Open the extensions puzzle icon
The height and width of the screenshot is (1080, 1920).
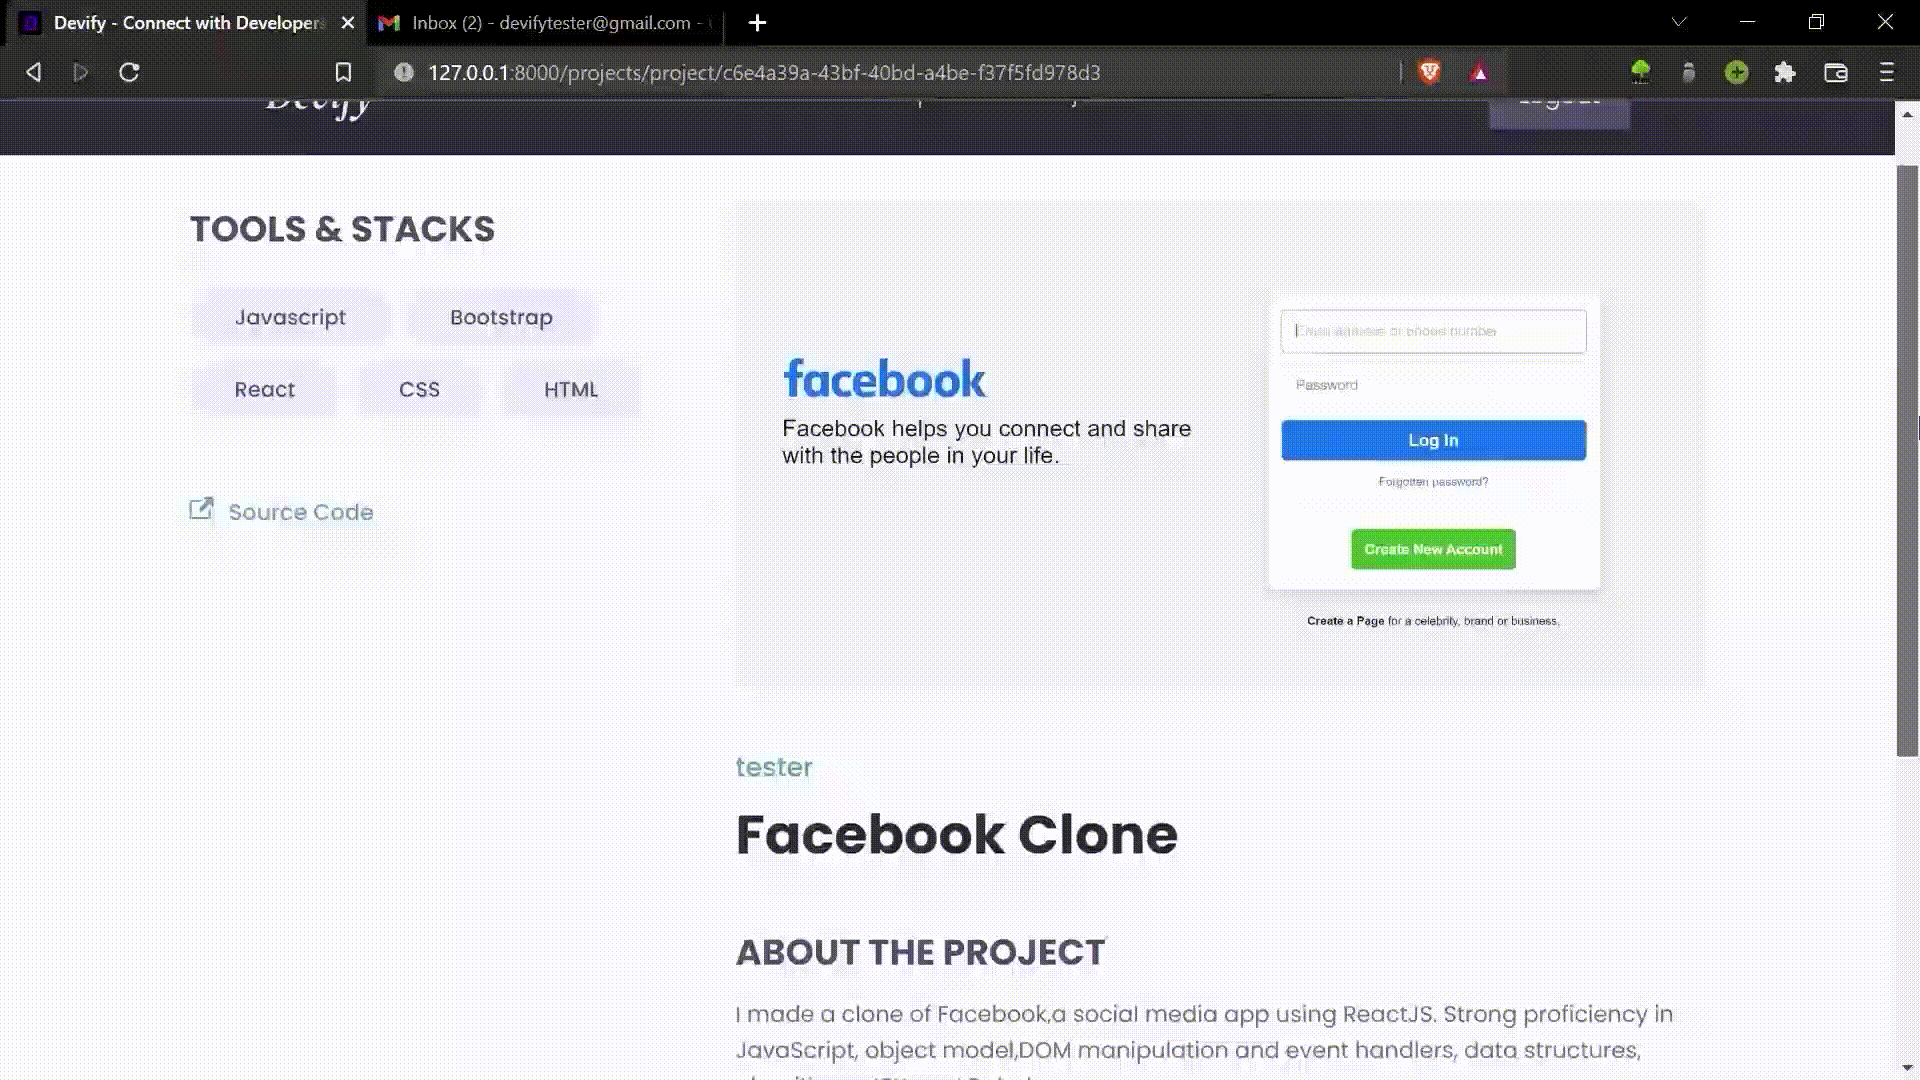tap(1785, 72)
